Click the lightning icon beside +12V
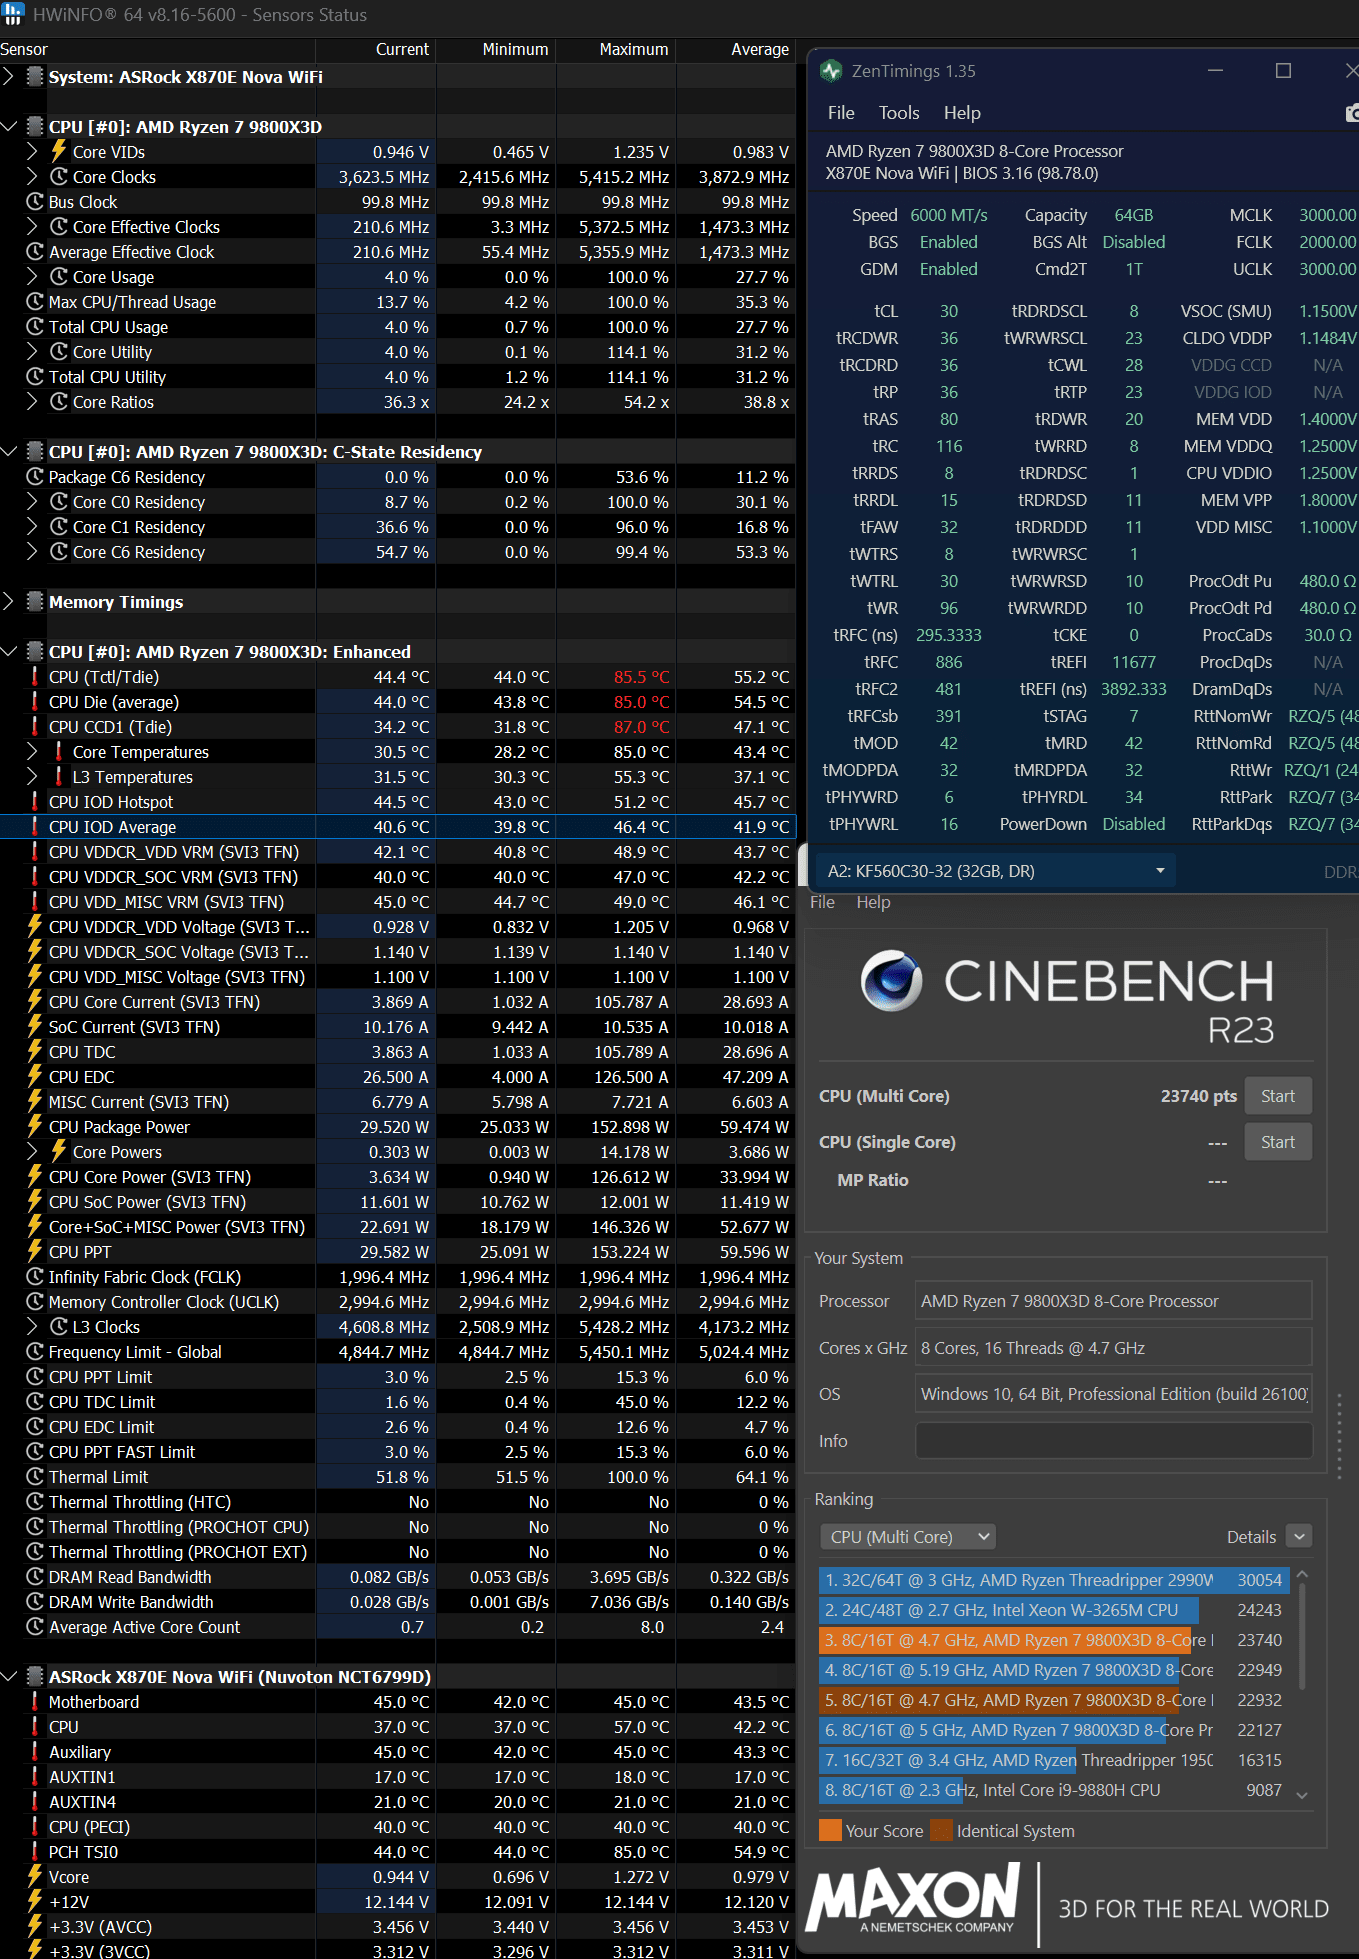 35,1901
